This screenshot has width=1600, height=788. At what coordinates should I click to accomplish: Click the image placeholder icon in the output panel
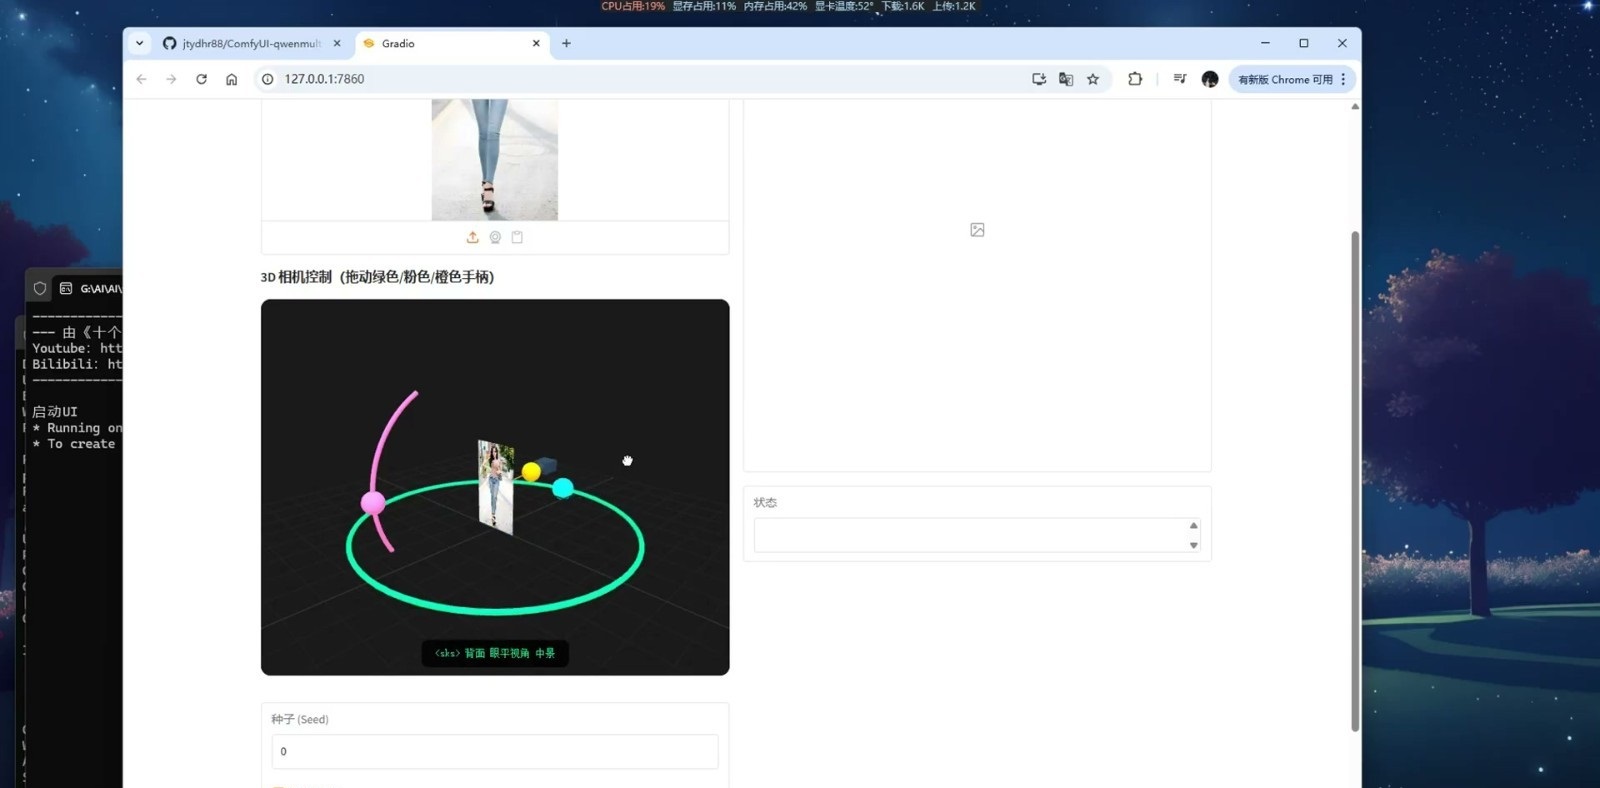pos(977,230)
